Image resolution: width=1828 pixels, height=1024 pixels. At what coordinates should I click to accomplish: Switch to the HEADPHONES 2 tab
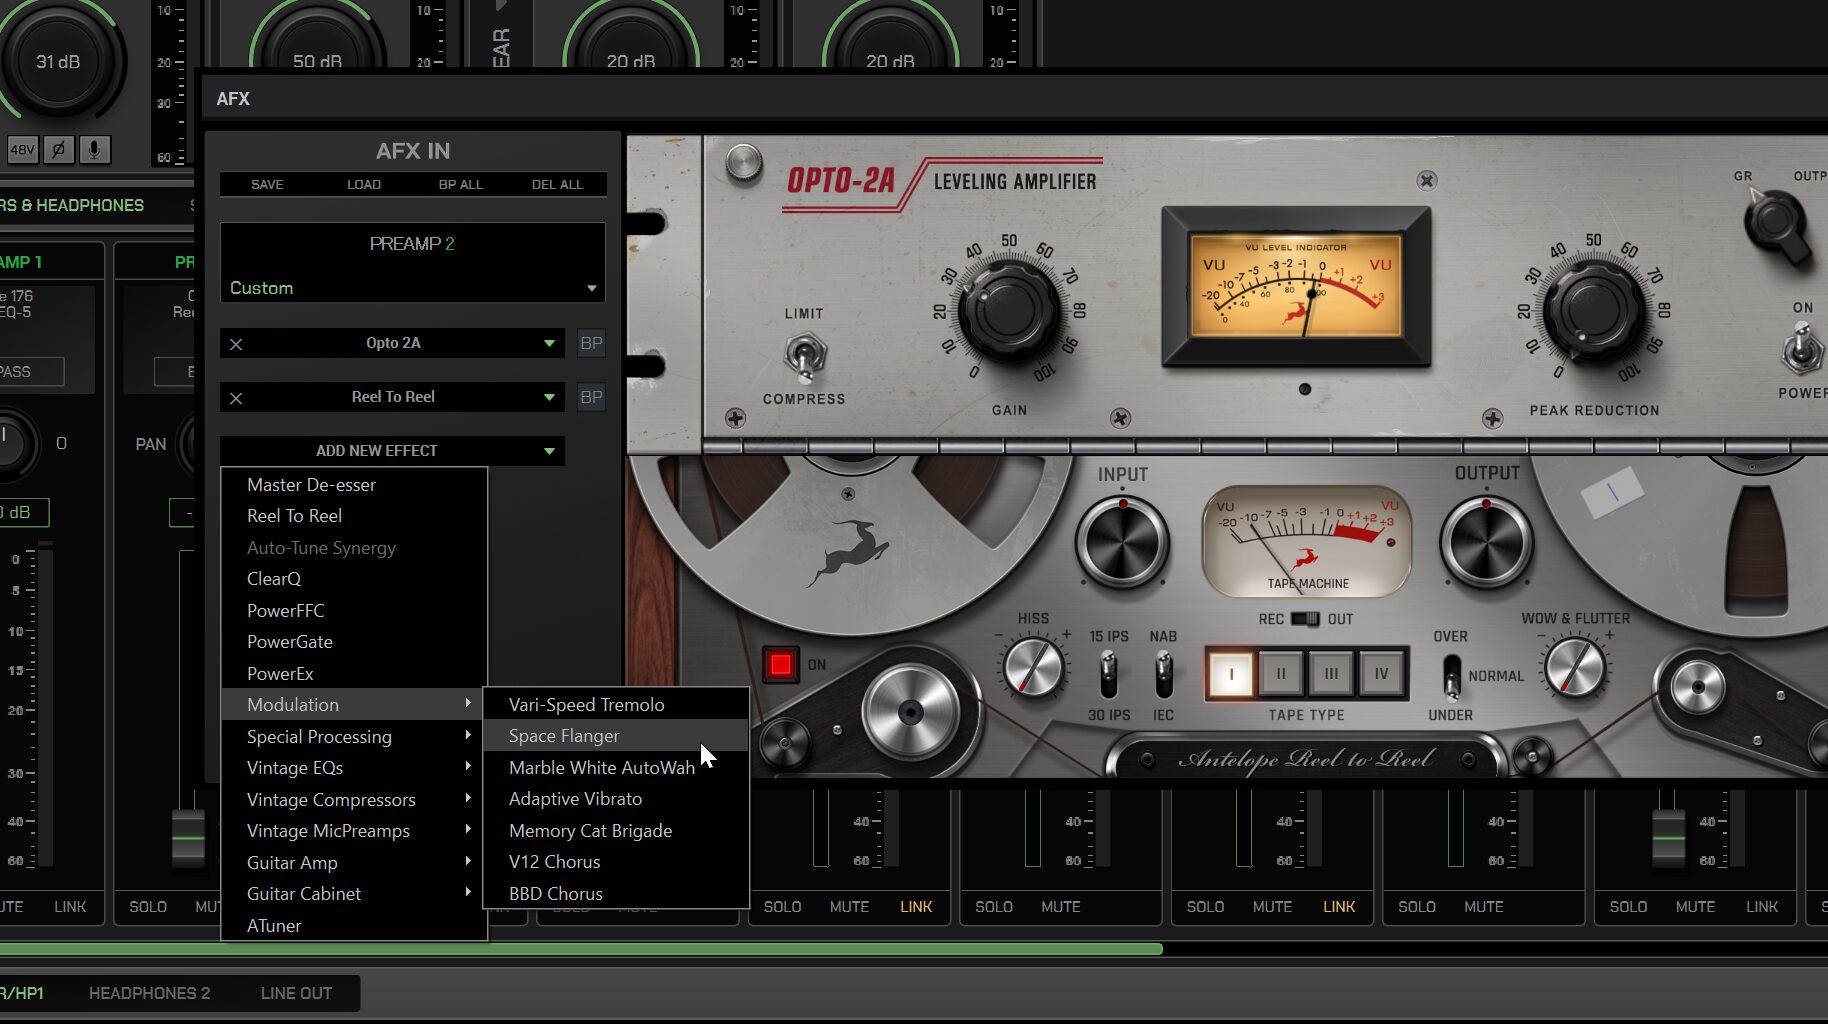[x=150, y=993]
